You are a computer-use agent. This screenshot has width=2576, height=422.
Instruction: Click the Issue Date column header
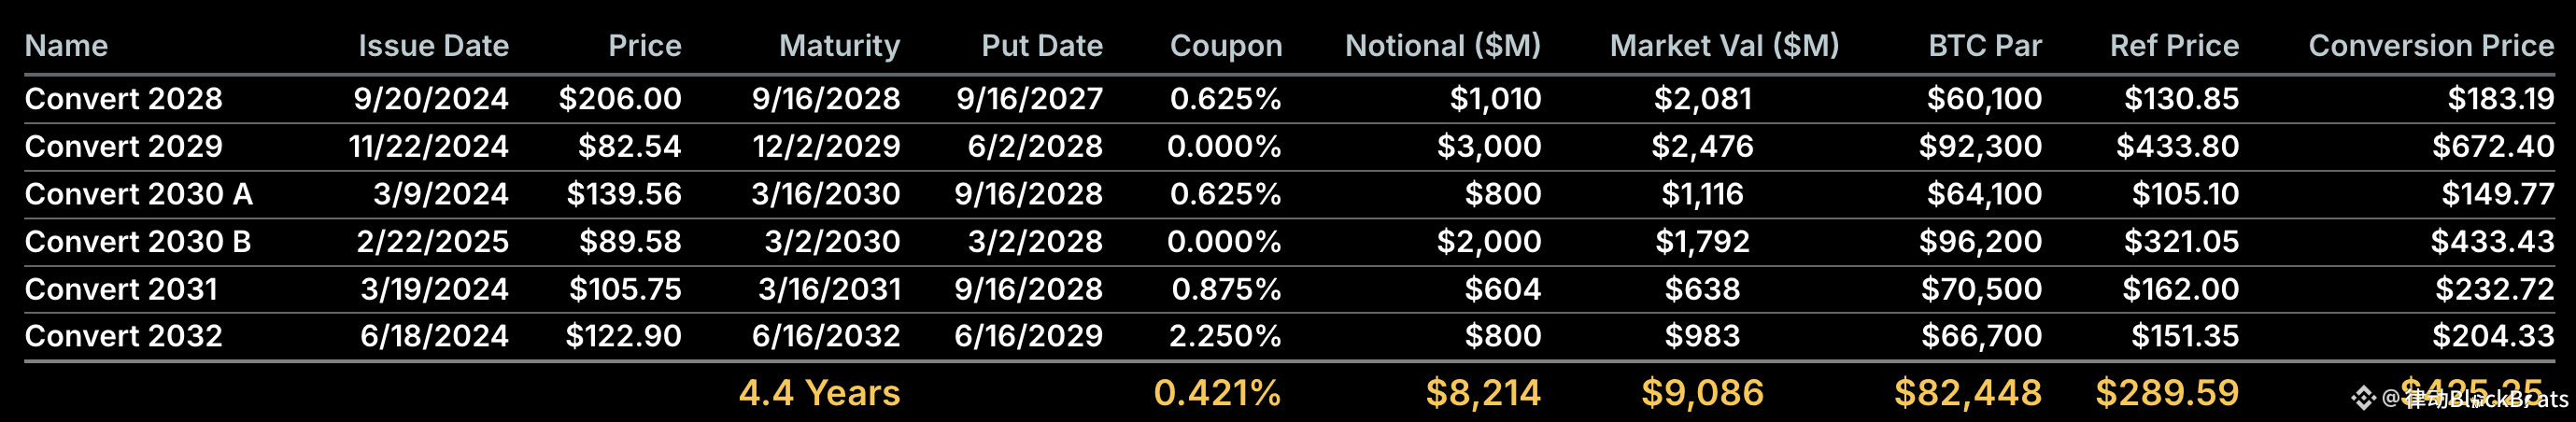coord(433,46)
